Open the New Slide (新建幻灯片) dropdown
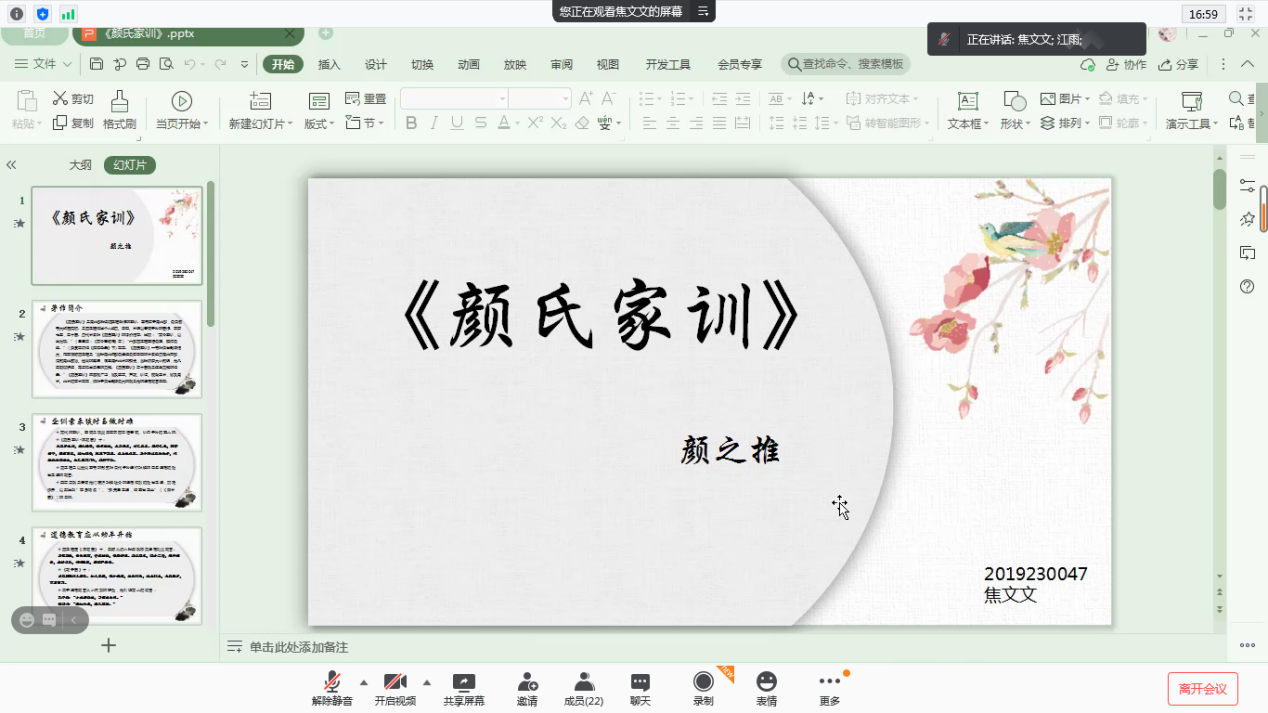This screenshot has height=713, width=1268. click(260, 124)
